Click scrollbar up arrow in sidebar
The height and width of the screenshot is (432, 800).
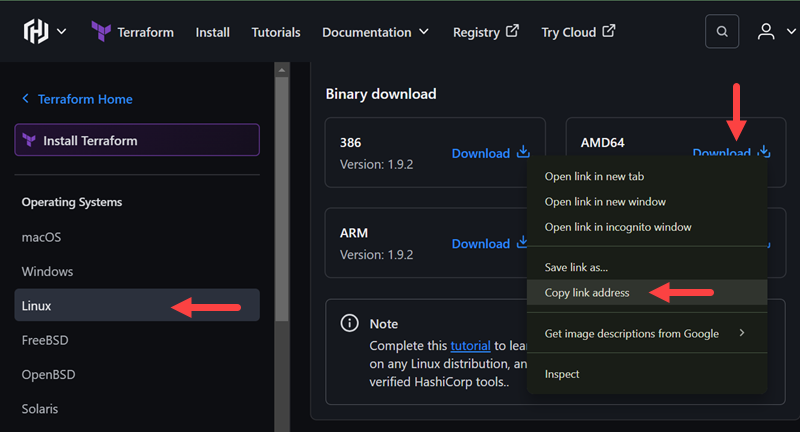pyautogui.click(x=282, y=70)
